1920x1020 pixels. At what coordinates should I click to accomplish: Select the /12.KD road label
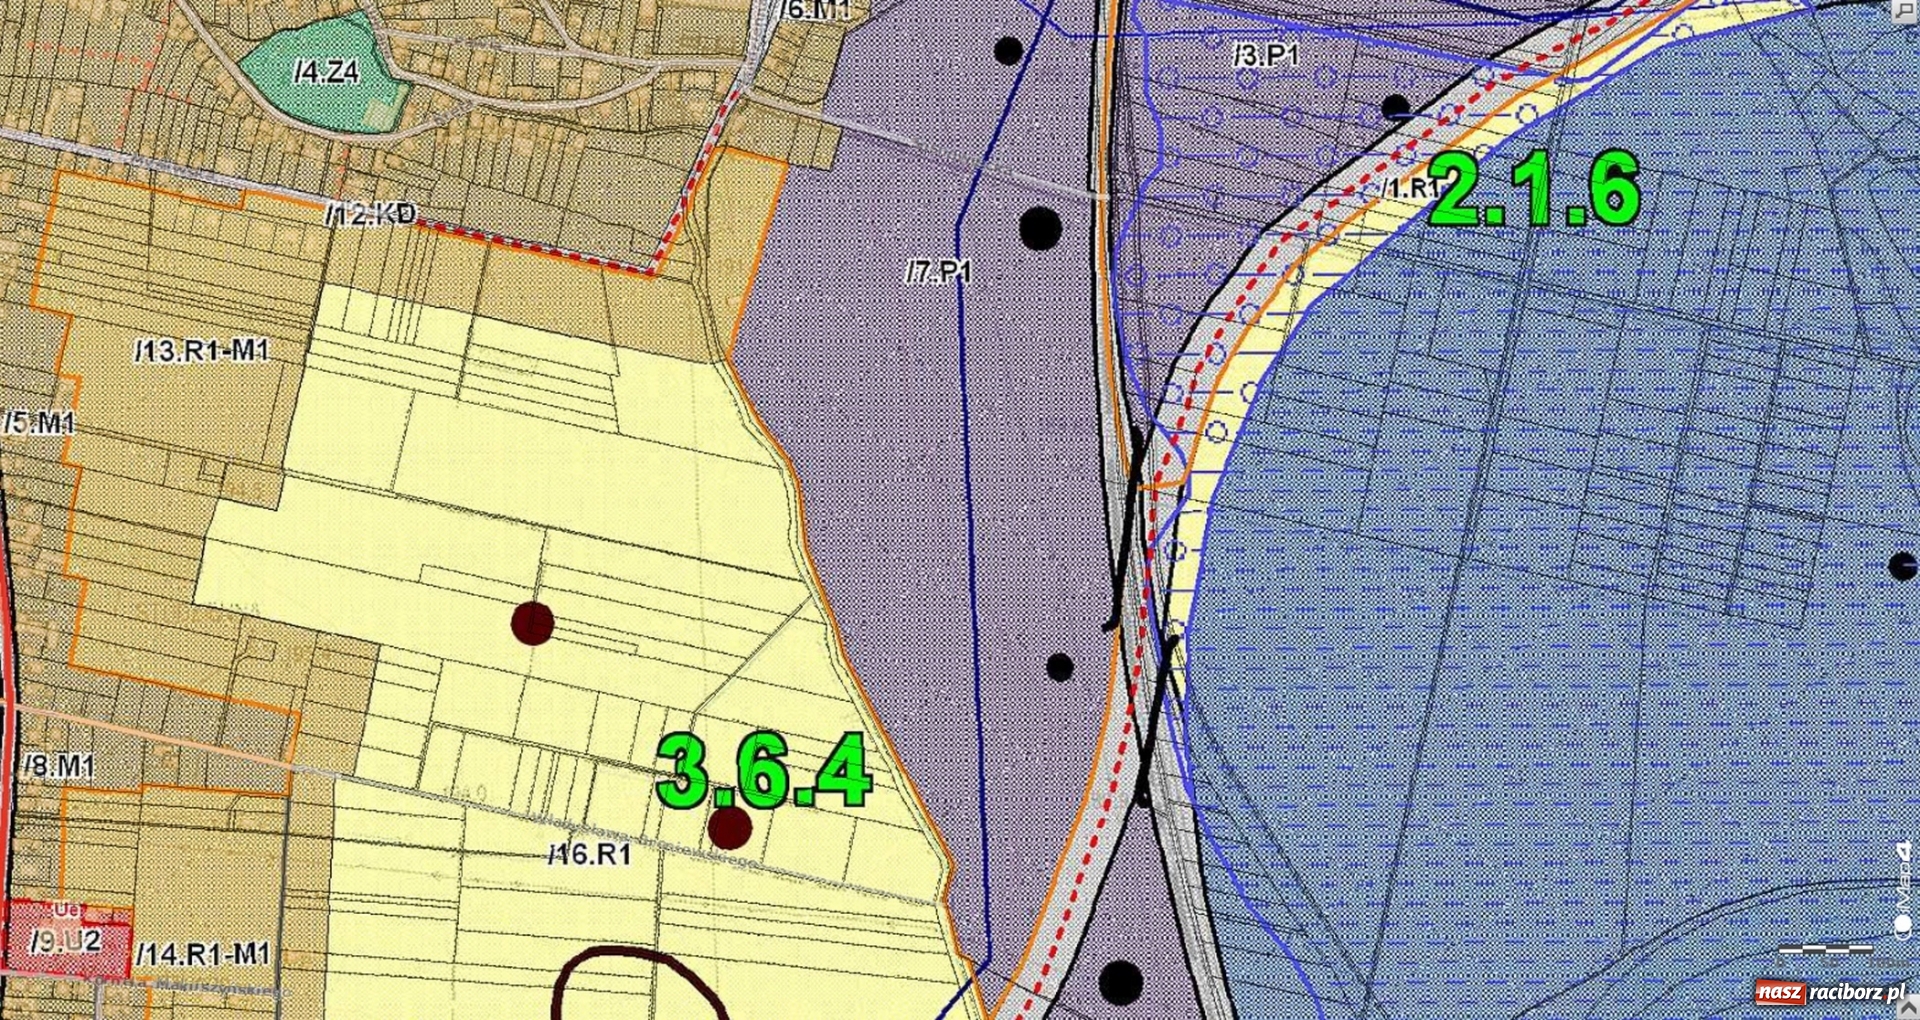click(x=370, y=214)
